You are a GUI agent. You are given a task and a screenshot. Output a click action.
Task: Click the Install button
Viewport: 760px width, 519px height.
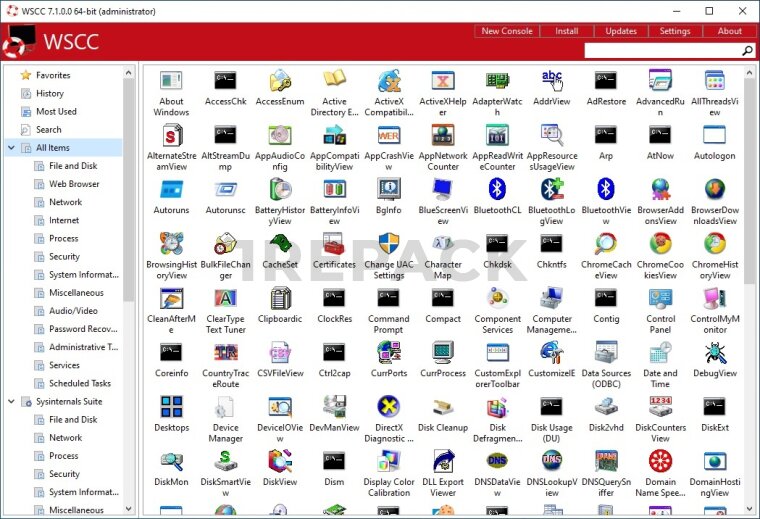coord(567,31)
